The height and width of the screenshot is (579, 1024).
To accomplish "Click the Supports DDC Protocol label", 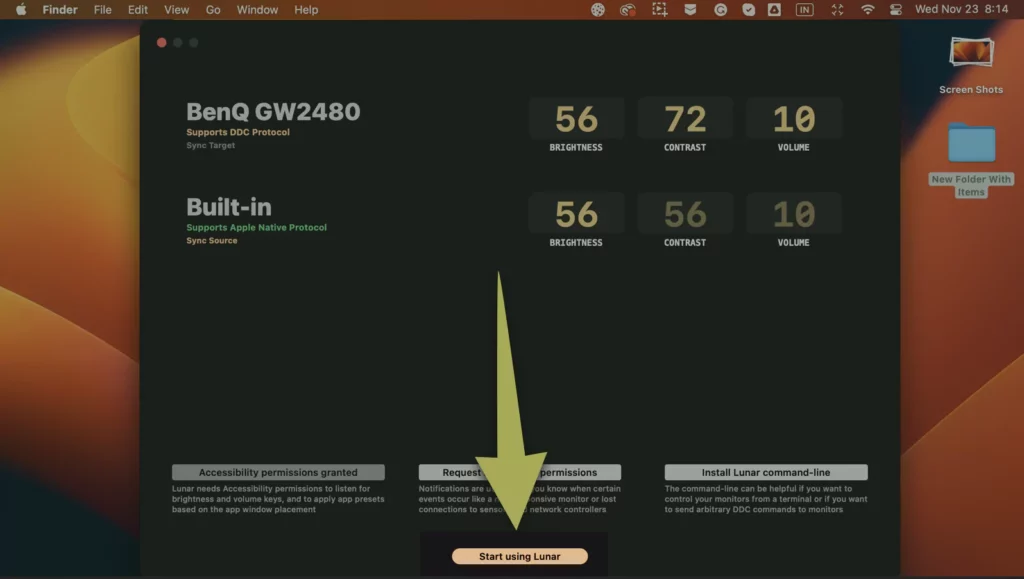I will click(x=238, y=132).
